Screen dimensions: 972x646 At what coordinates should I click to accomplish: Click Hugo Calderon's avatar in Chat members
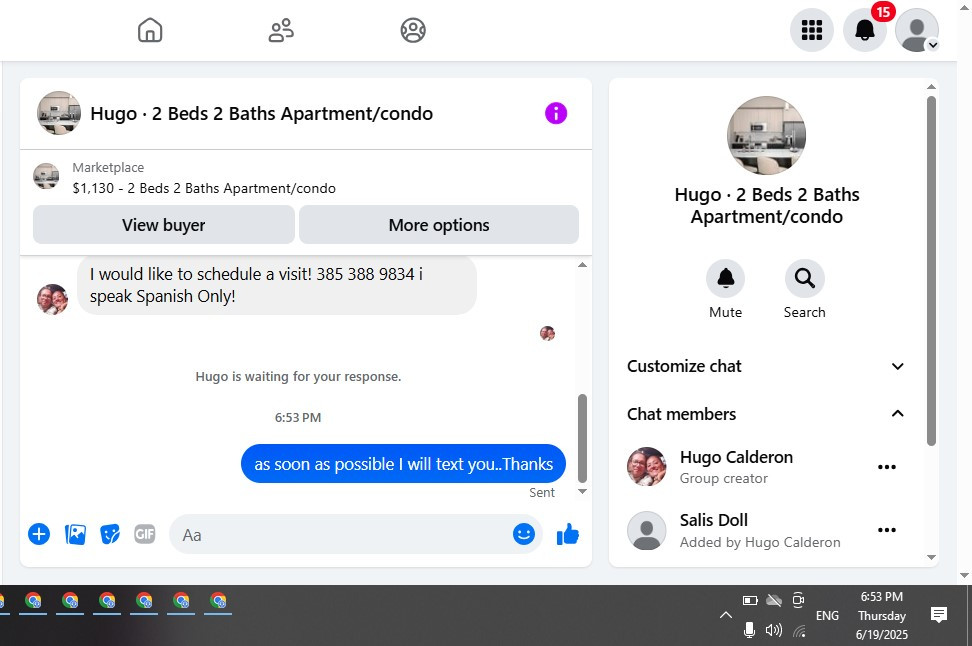(647, 467)
